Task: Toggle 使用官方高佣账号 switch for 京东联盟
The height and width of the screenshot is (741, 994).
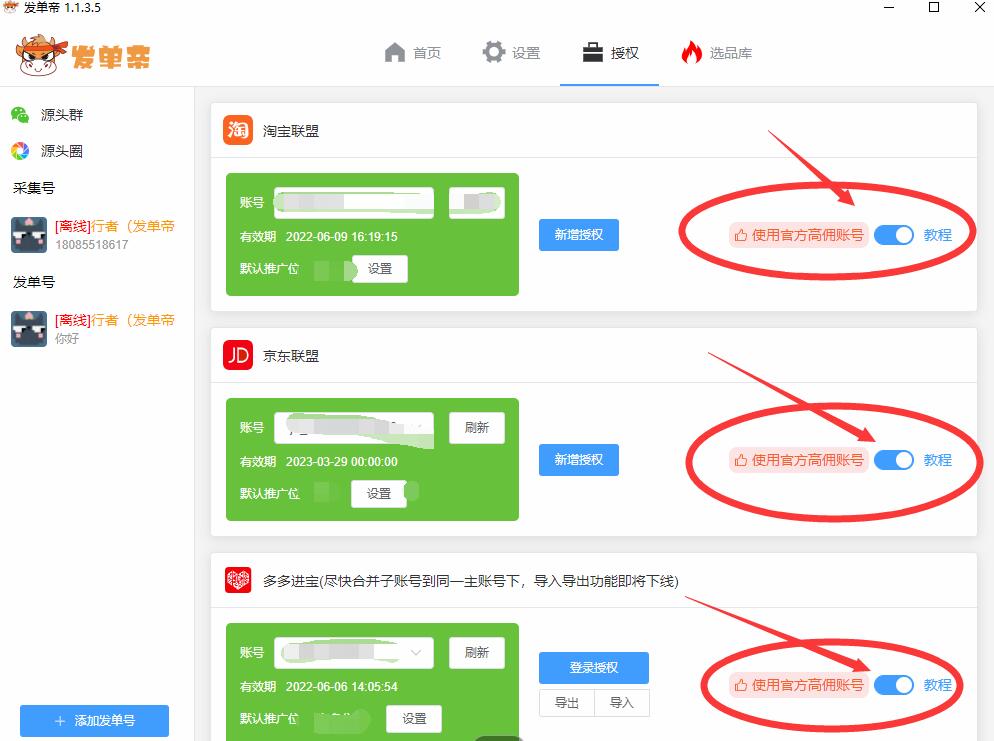Action: (894, 460)
